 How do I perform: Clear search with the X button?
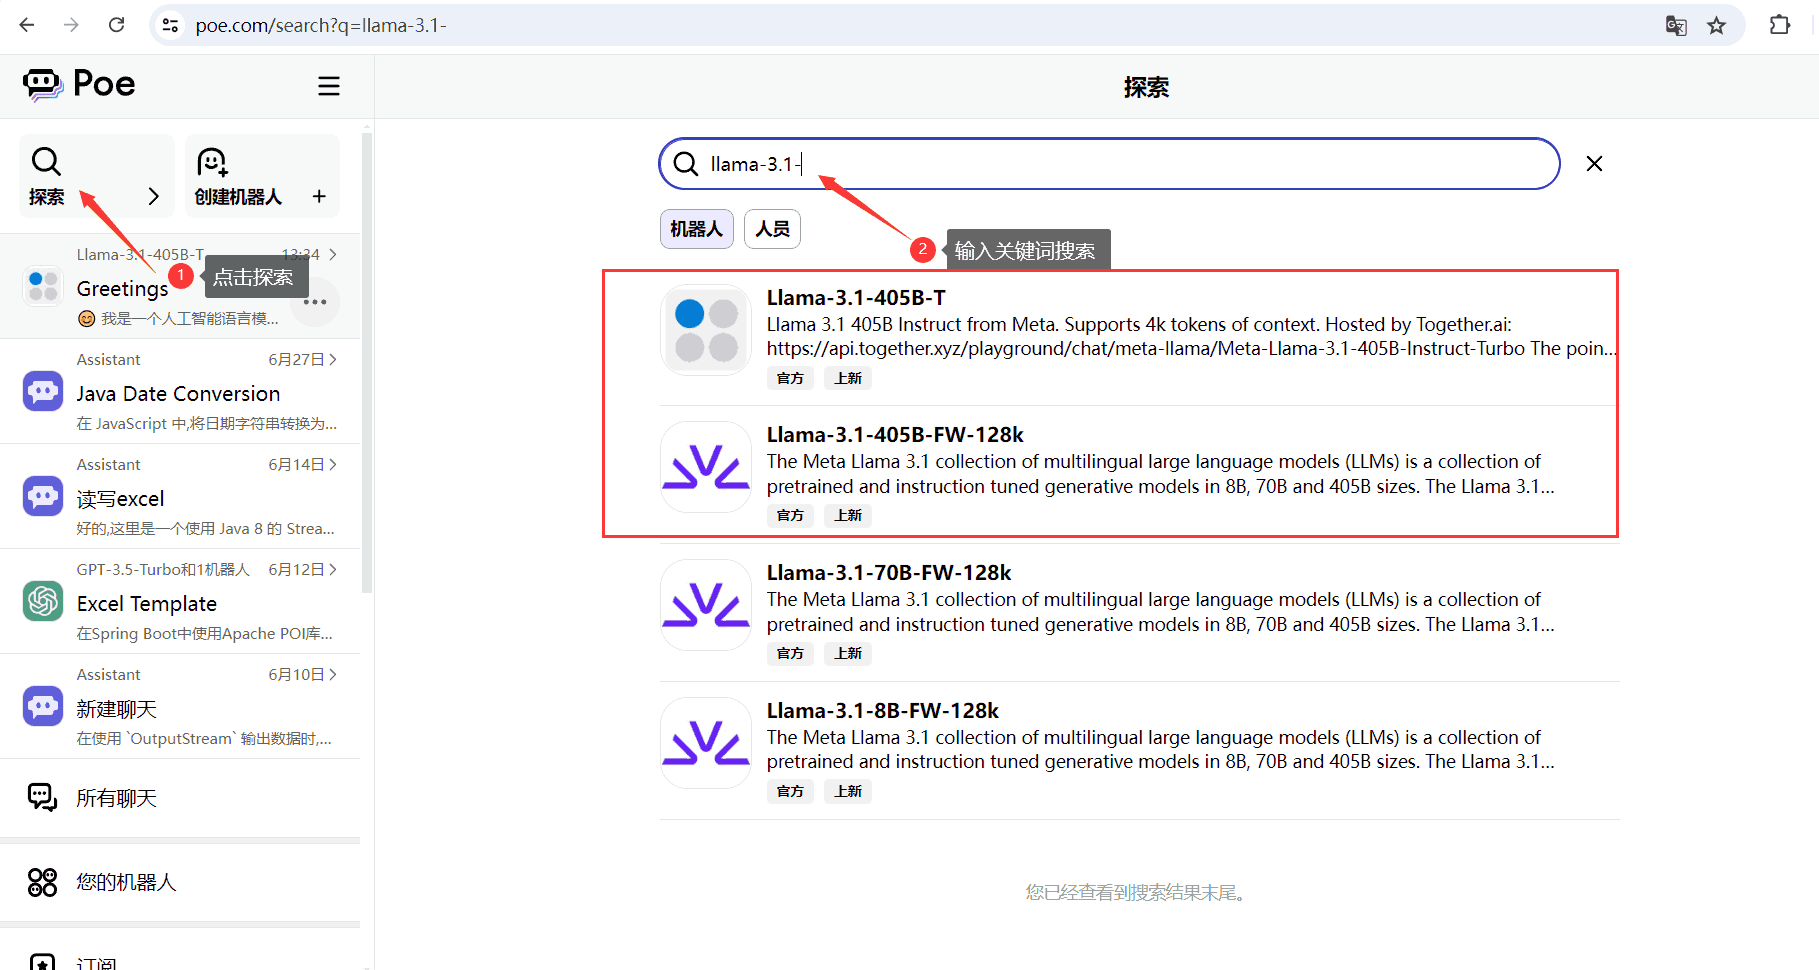[1595, 164]
